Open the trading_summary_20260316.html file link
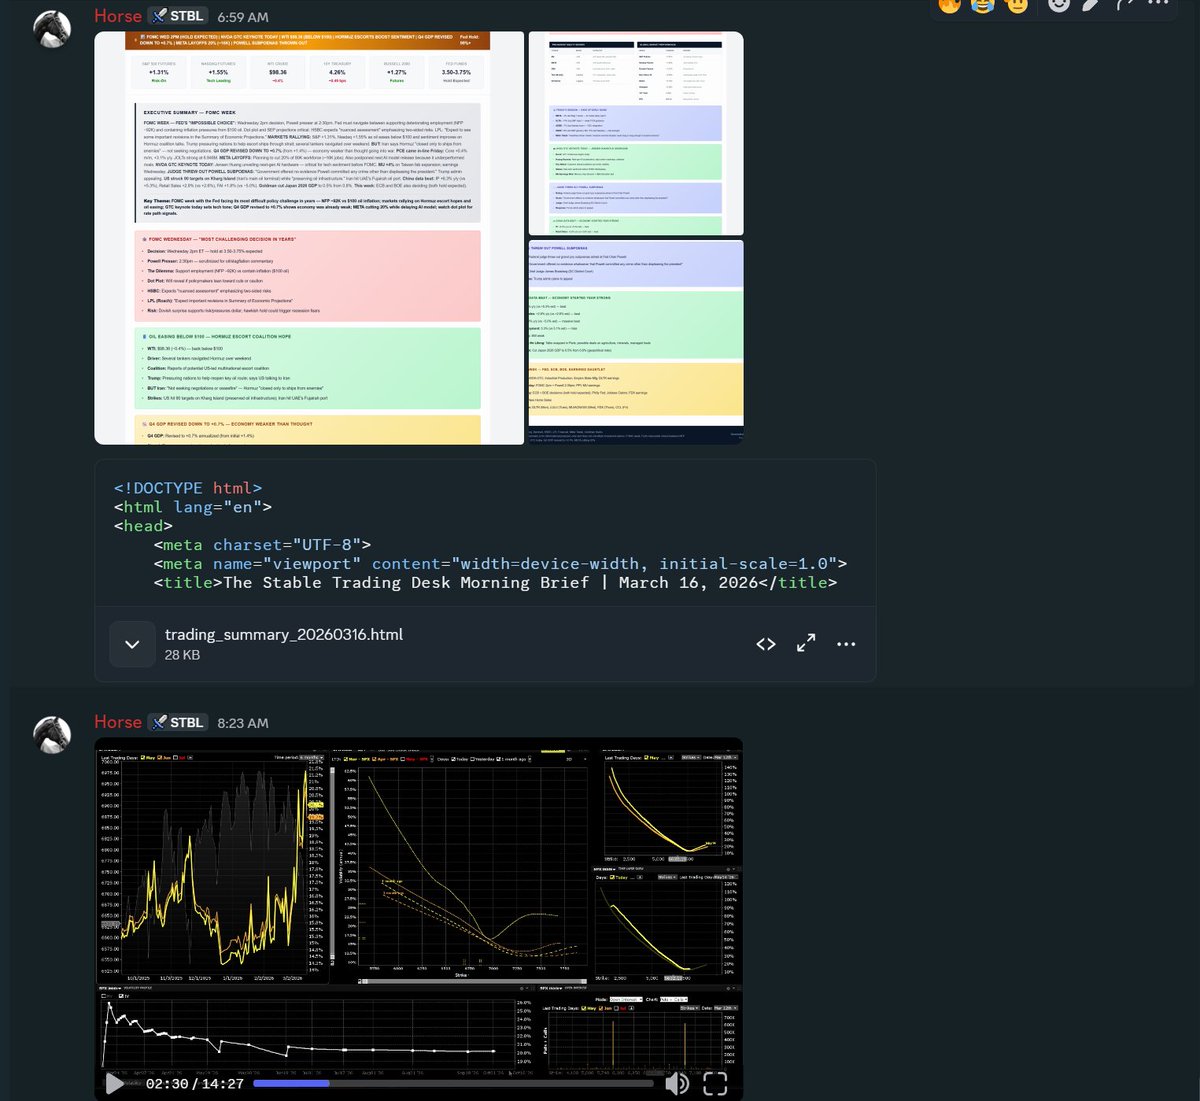Image resolution: width=1200 pixels, height=1101 pixels. pyautogui.click(x=284, y=634)
